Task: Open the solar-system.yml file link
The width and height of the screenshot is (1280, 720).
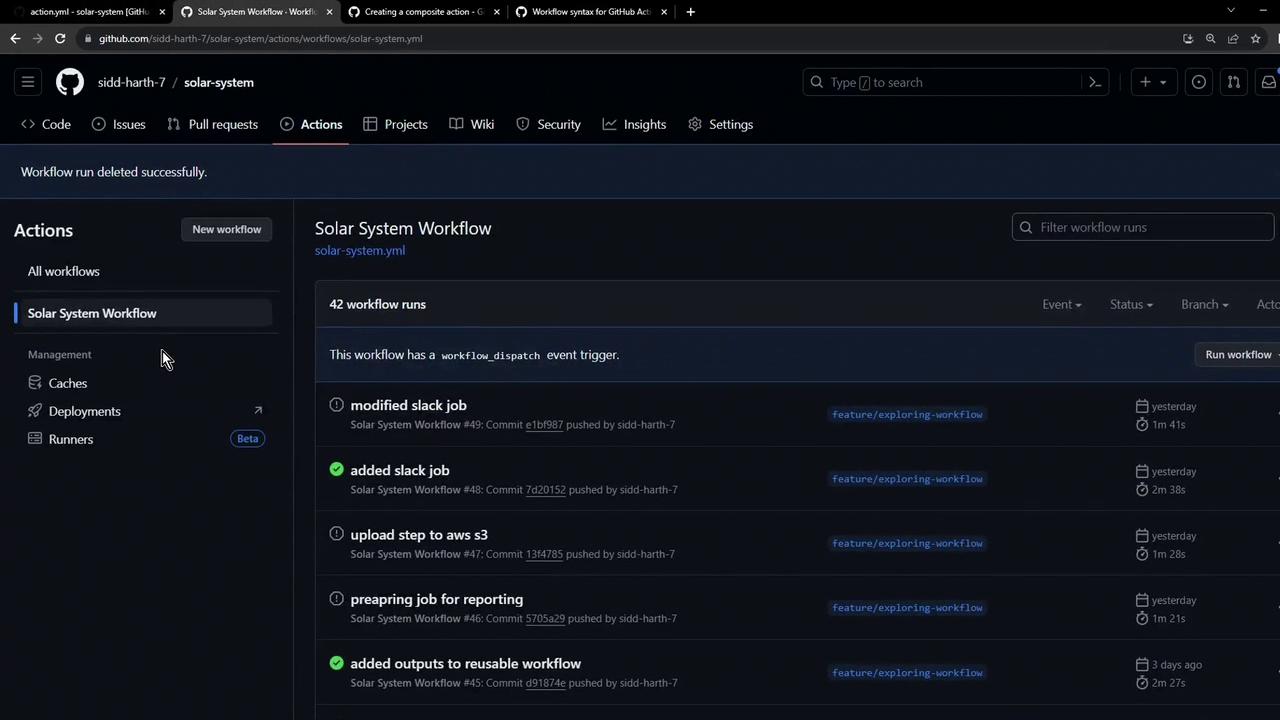Action: click(x=360, y=250)
